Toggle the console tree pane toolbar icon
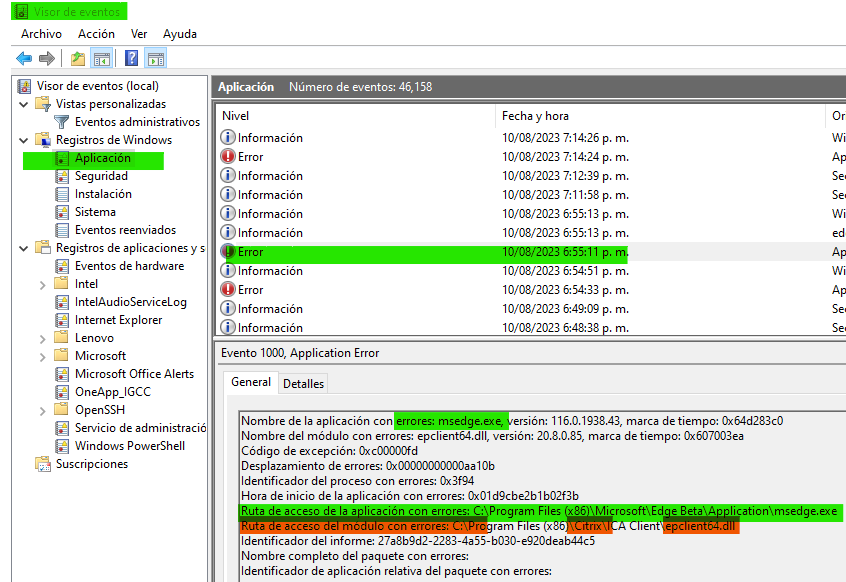The width and height of the screenshot is (846, 582). pyautogui.click(x=101, y=58)
